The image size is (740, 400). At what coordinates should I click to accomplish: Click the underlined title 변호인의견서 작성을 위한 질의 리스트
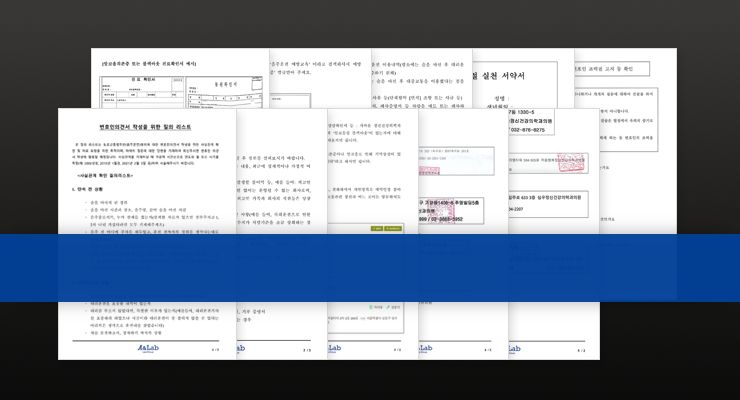click(x=145, y=127)
